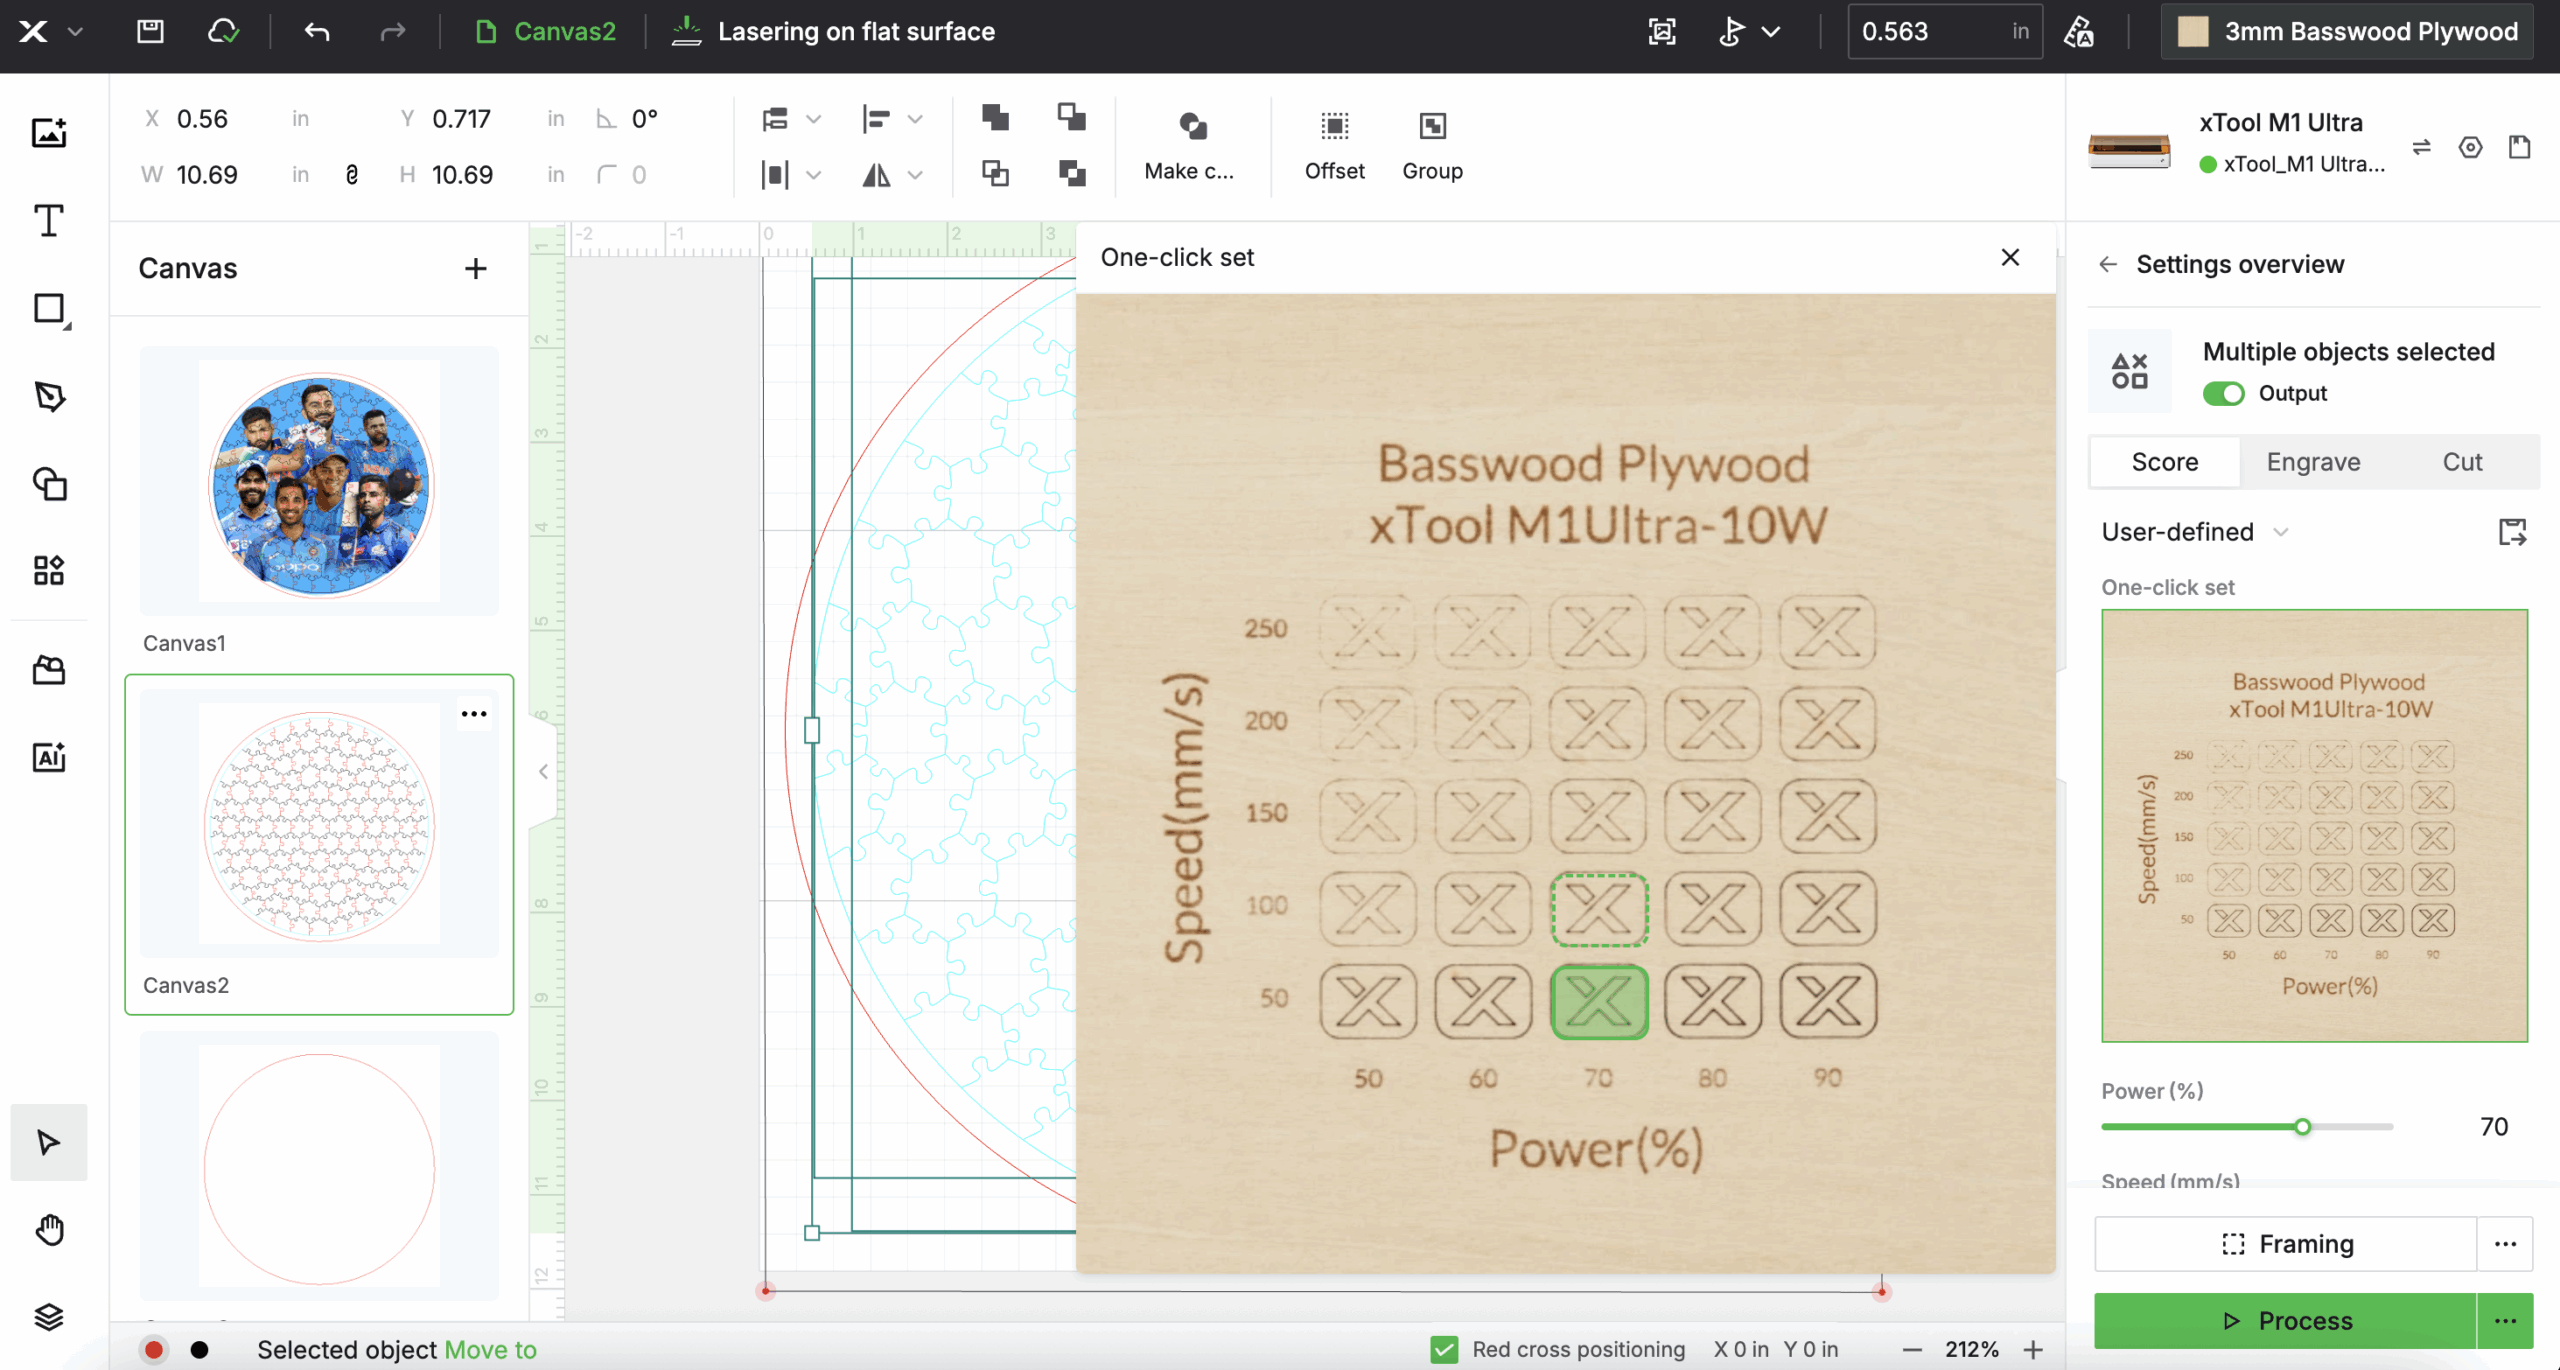Toggle the Output switch off

coord(2223,393)
